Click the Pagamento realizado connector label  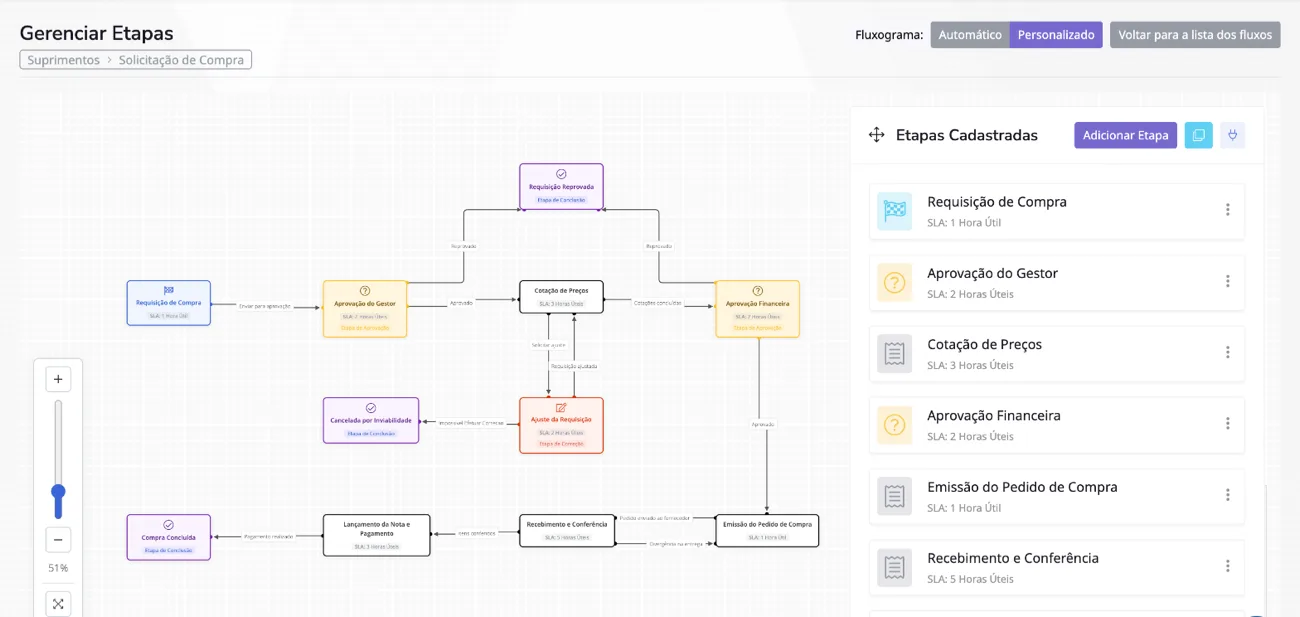pyautogui.click(x=269, y=537)
